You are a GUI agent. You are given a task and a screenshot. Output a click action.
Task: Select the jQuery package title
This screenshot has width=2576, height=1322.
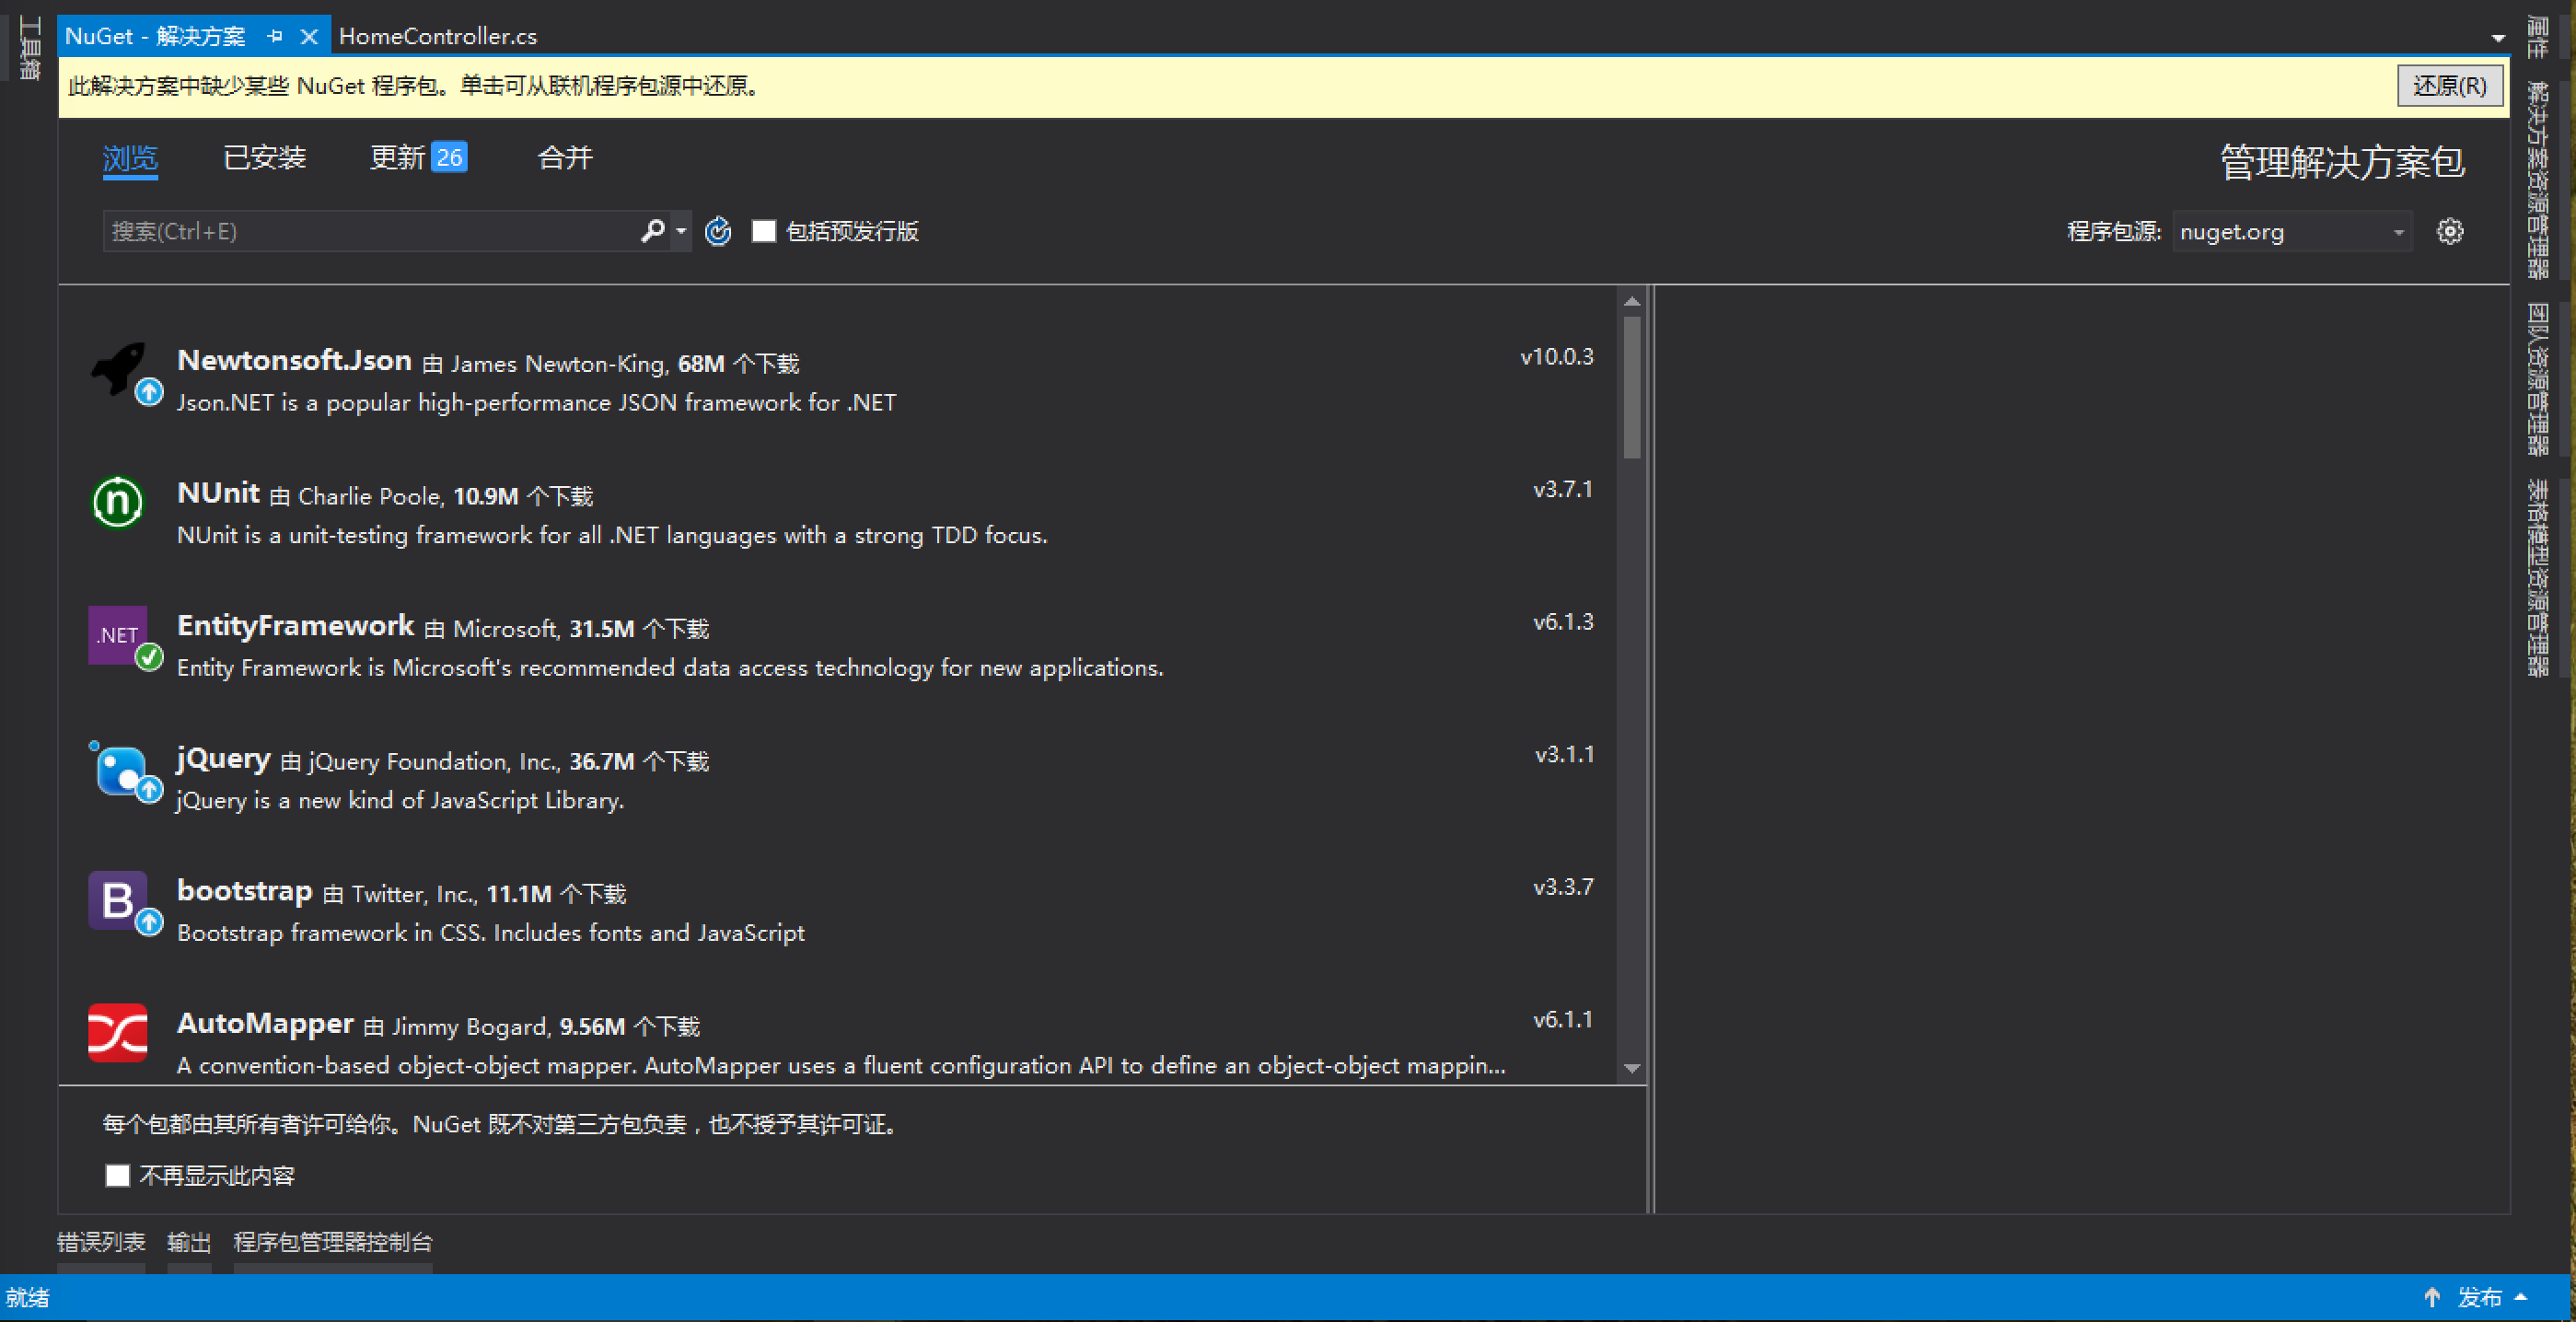pyautogui.click(x=223, y=759)
